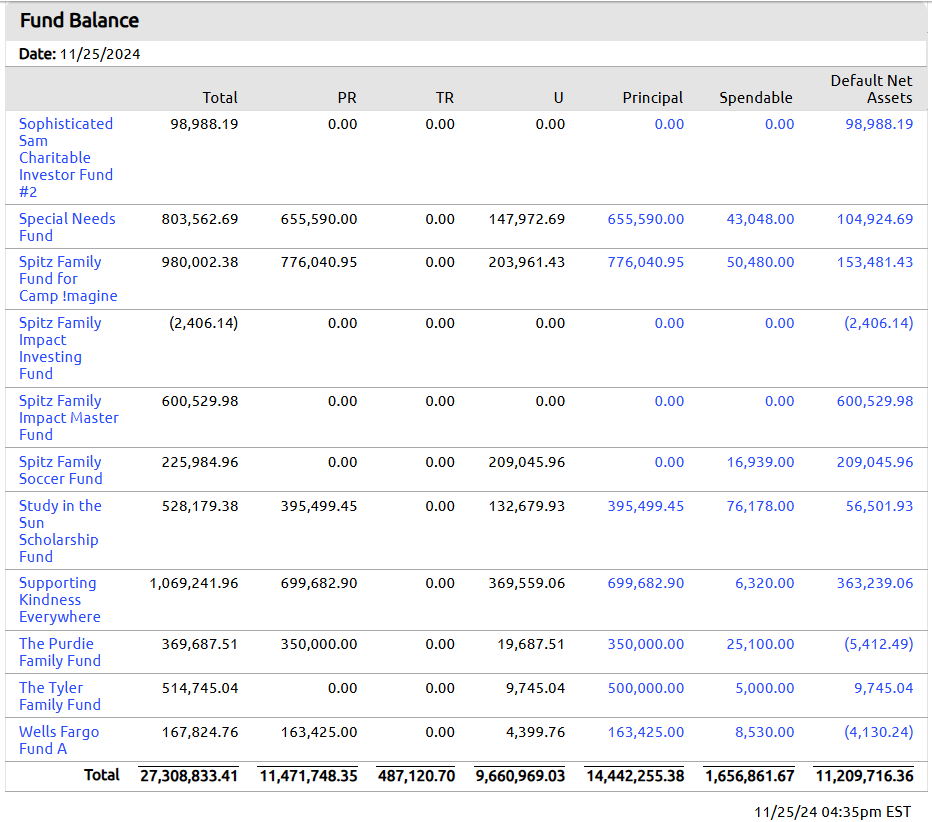The width and height of the screenshot is (932, 822).
Task: Select Total value 803,562.69
Action: point(200,219)
